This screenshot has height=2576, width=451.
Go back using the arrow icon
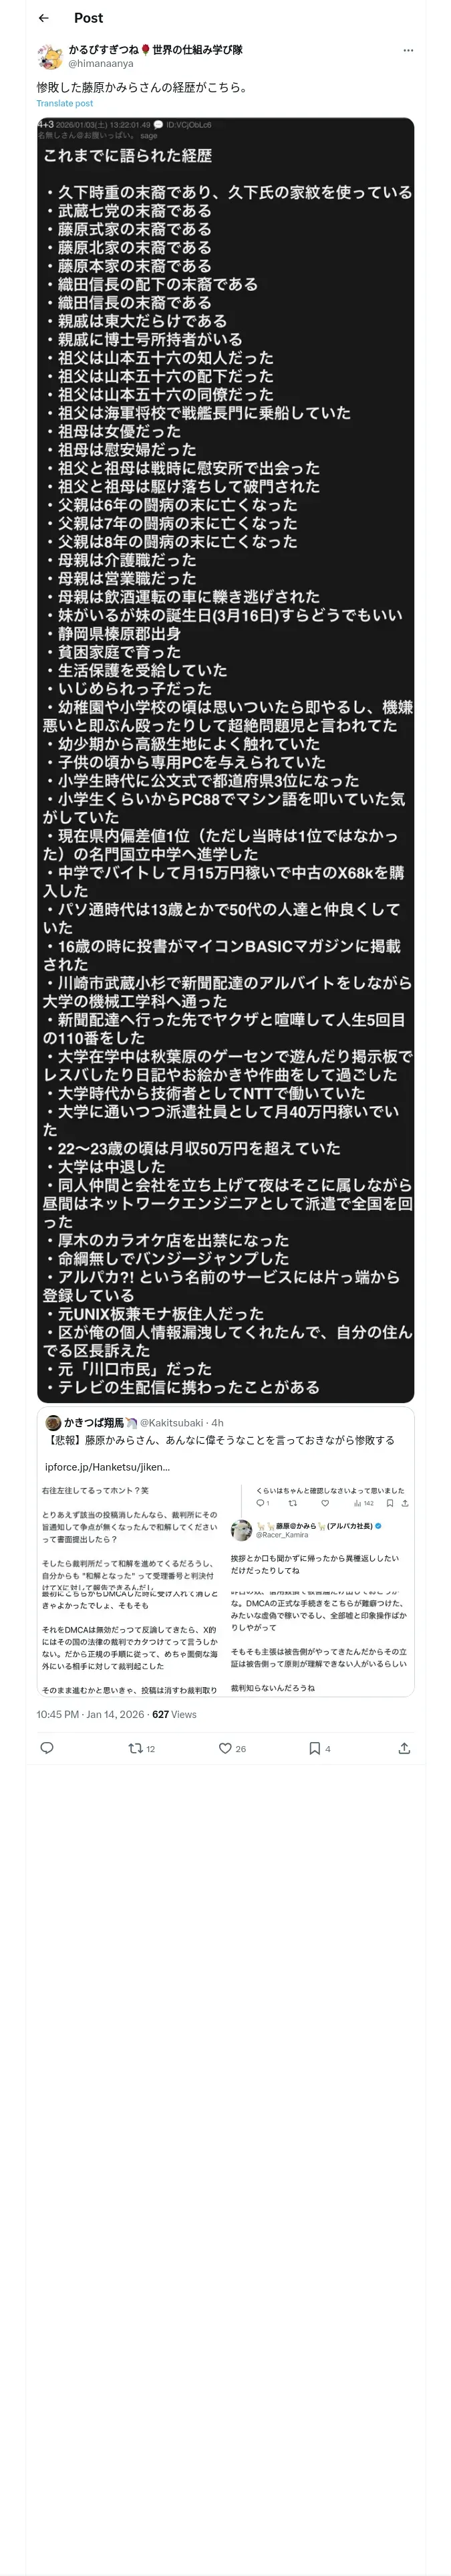tap(43, 18)
